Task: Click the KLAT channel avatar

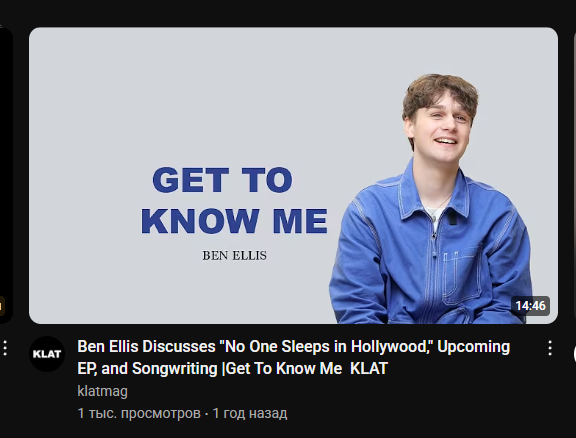Action: [x=47, y=354]
